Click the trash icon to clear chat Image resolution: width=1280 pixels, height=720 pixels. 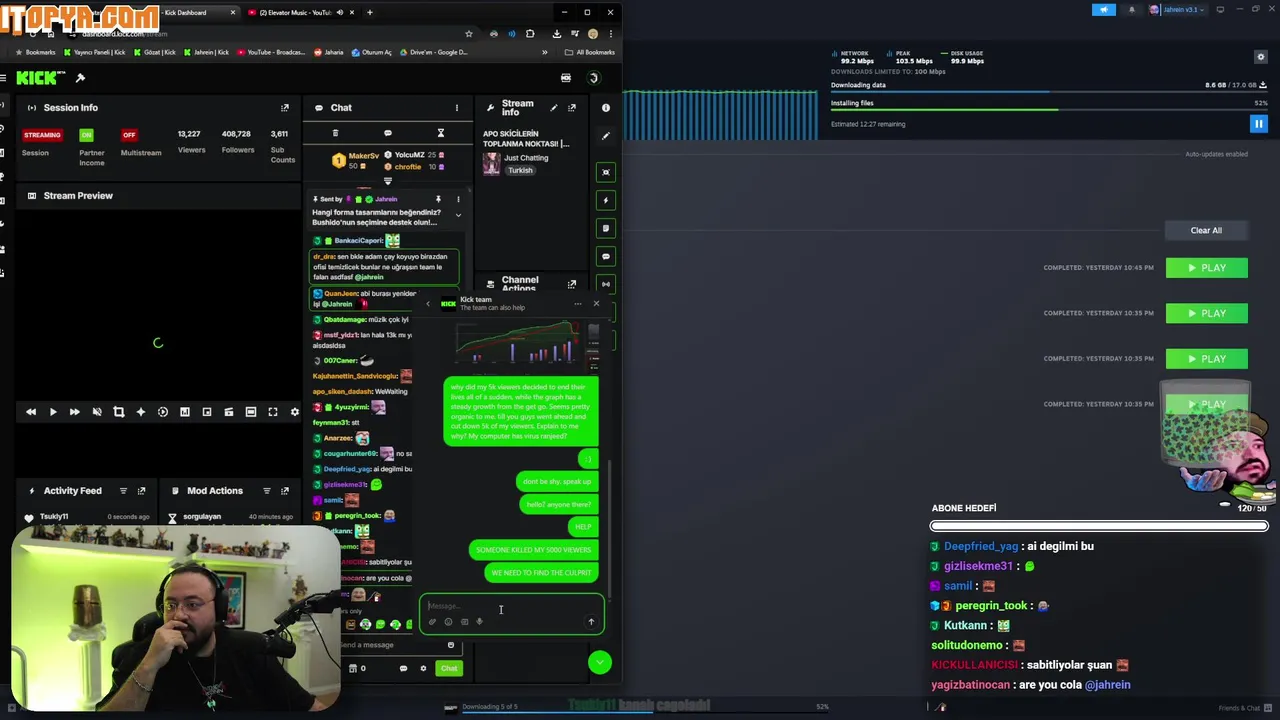(335, 133)
